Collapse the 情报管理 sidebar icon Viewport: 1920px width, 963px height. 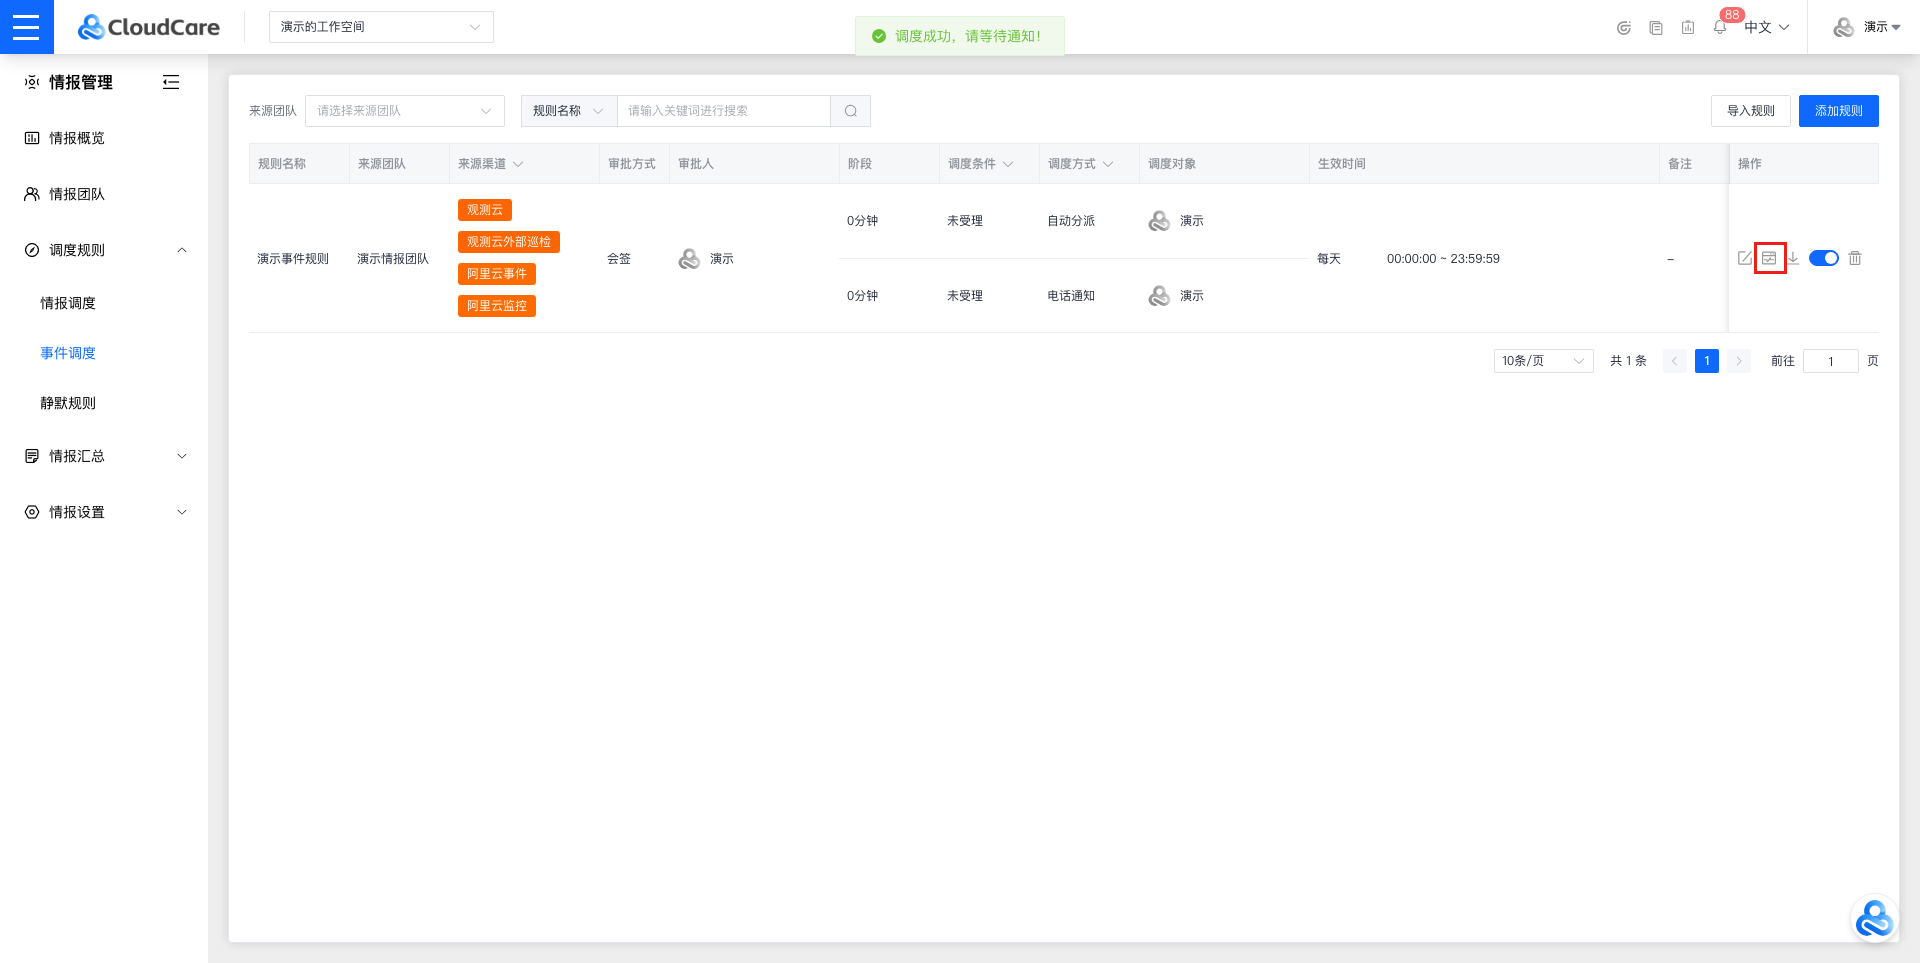click(171, 82)
